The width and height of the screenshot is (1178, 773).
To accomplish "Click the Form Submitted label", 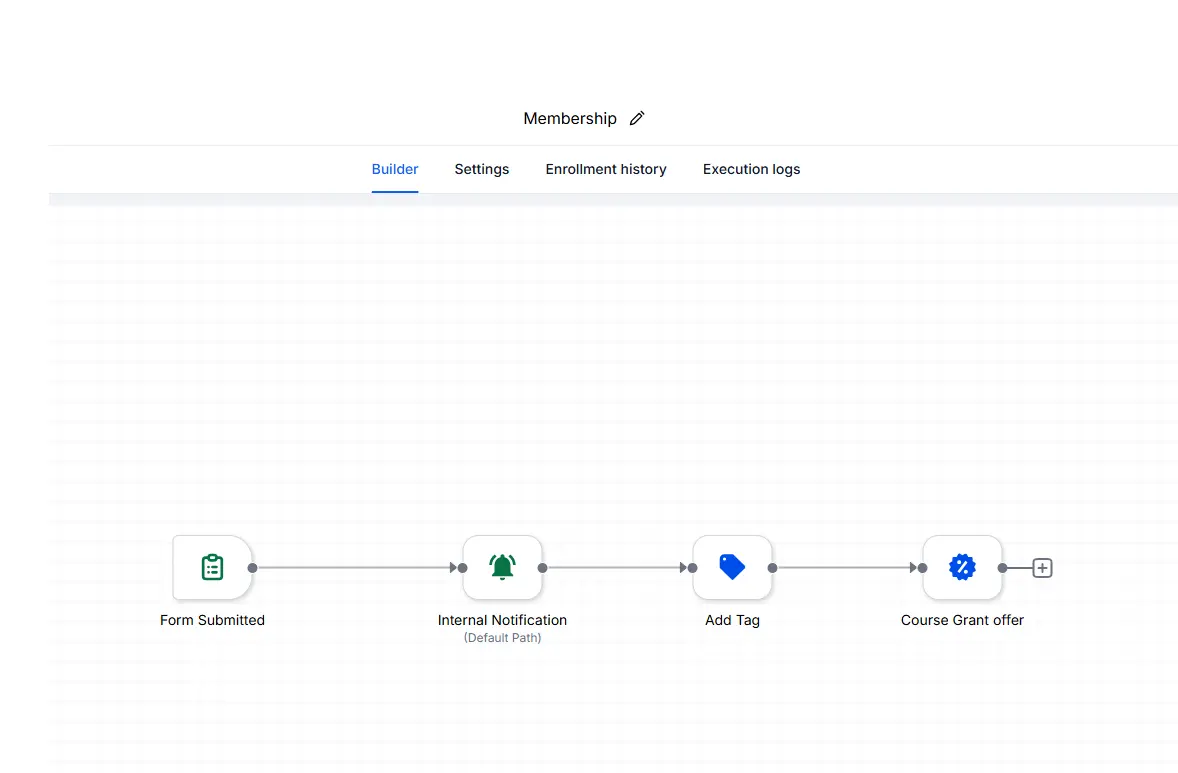I will click(213, 621).
